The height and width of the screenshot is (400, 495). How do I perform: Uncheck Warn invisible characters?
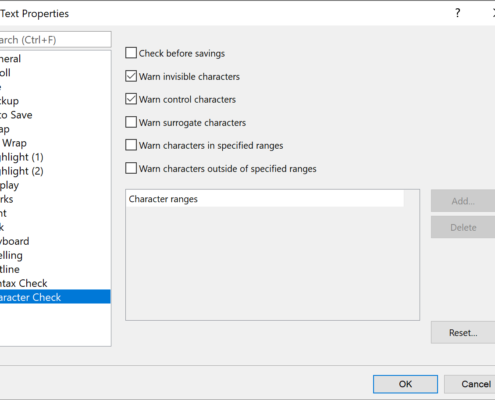[131, 76]
